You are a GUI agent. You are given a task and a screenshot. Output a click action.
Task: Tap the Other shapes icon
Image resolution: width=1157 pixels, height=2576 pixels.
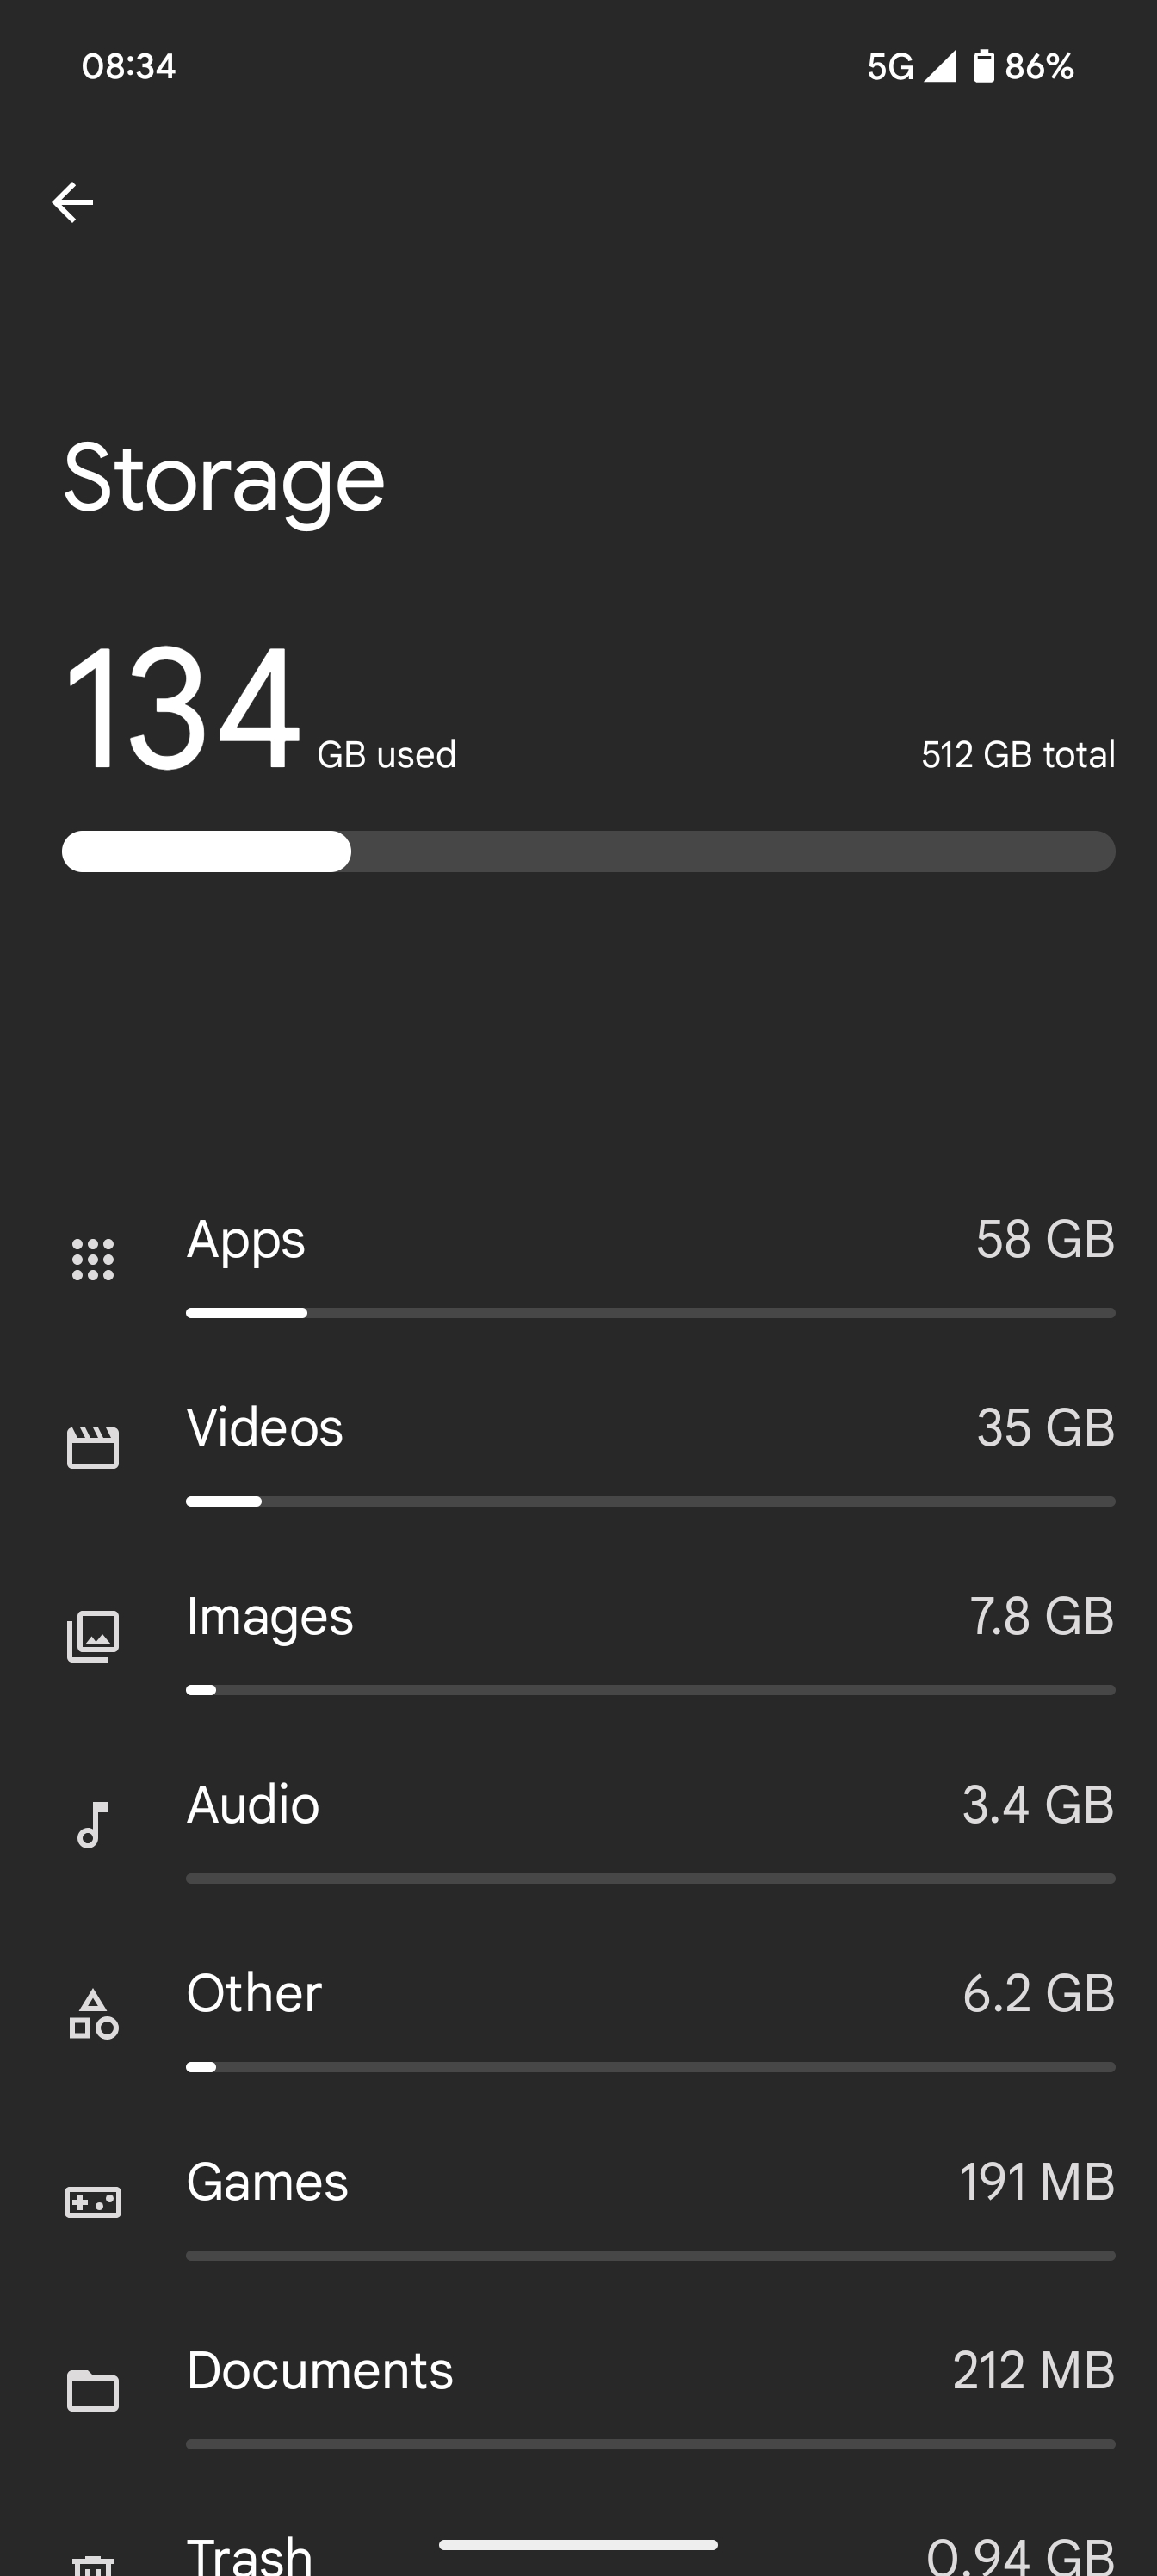tap(93, 2013)
